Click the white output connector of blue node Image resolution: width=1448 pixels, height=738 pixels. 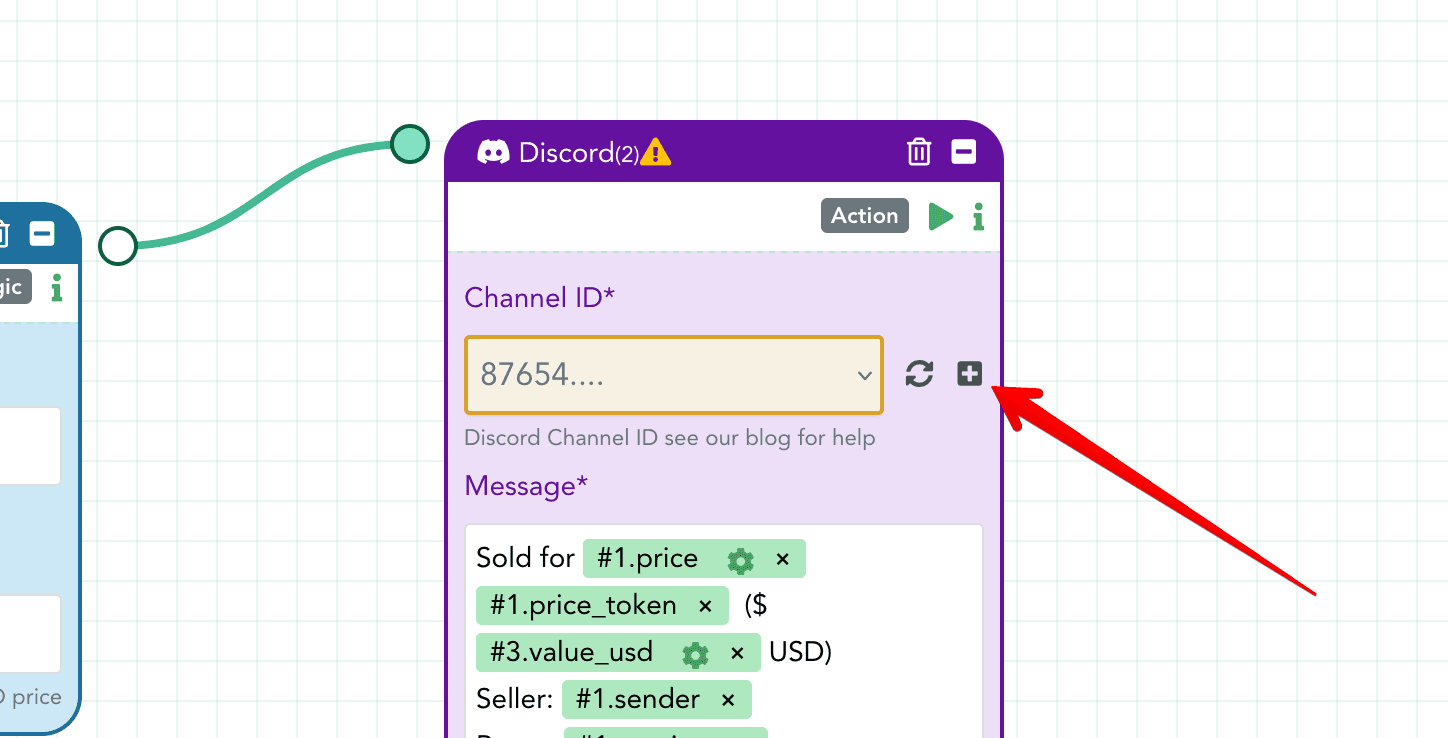tap(118, 245)
